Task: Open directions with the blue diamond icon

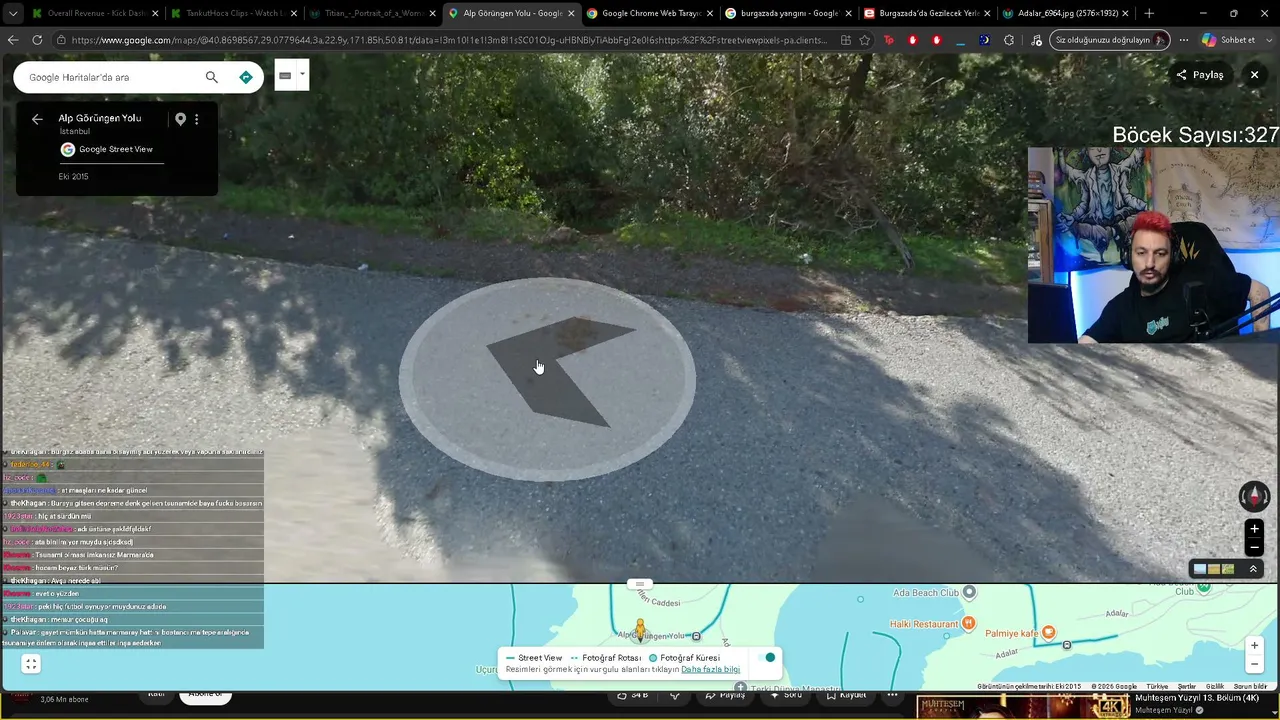Action: pyautogui.click(x=246, y=77)
